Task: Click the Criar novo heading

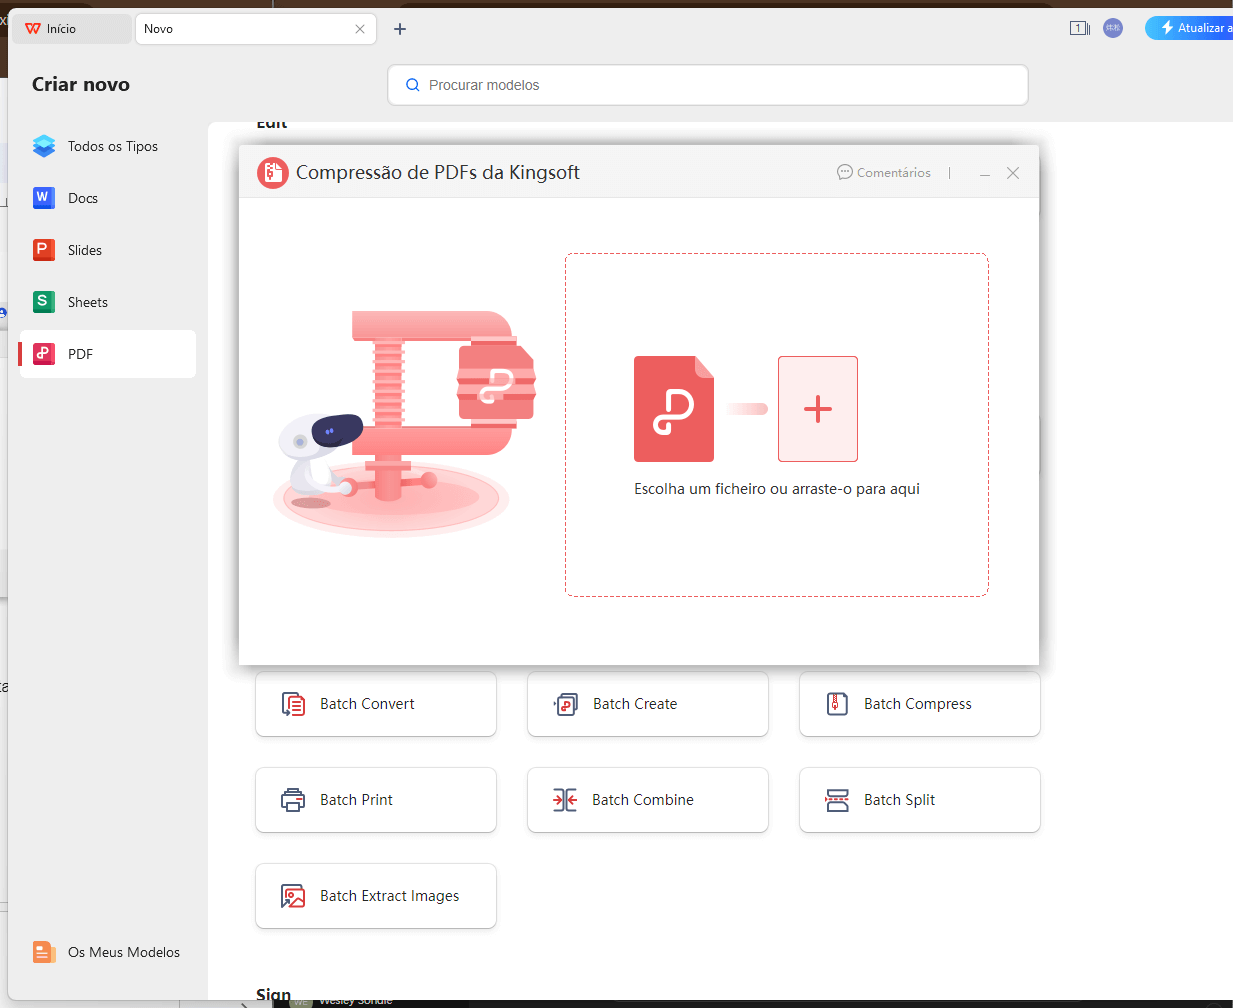Action: tap(81, 85)
